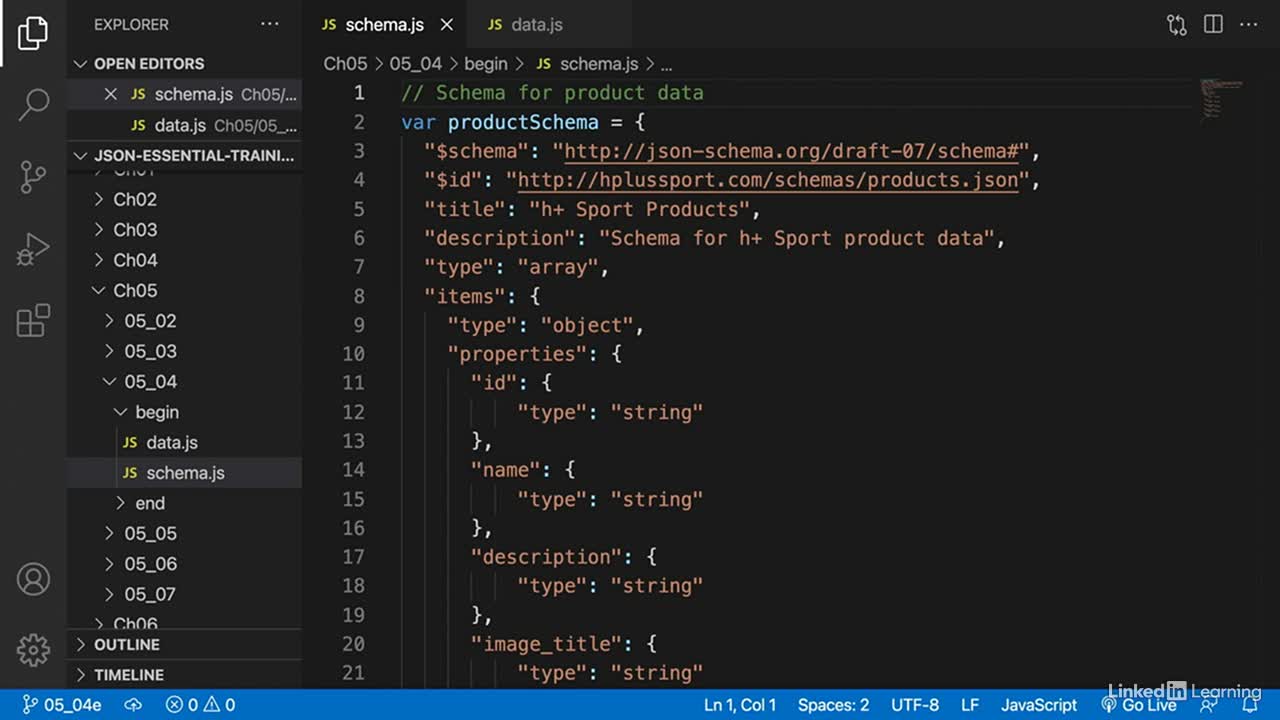The image size is (1280, 720).
Task: Open the hplussport.com products.json link
Action: point(767,180)
